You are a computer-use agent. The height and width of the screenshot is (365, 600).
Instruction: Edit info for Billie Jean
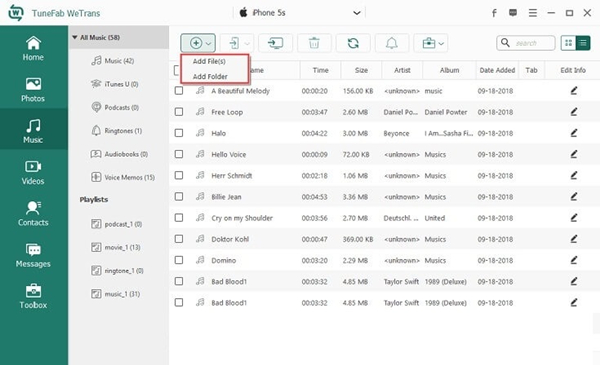[574, 196]
